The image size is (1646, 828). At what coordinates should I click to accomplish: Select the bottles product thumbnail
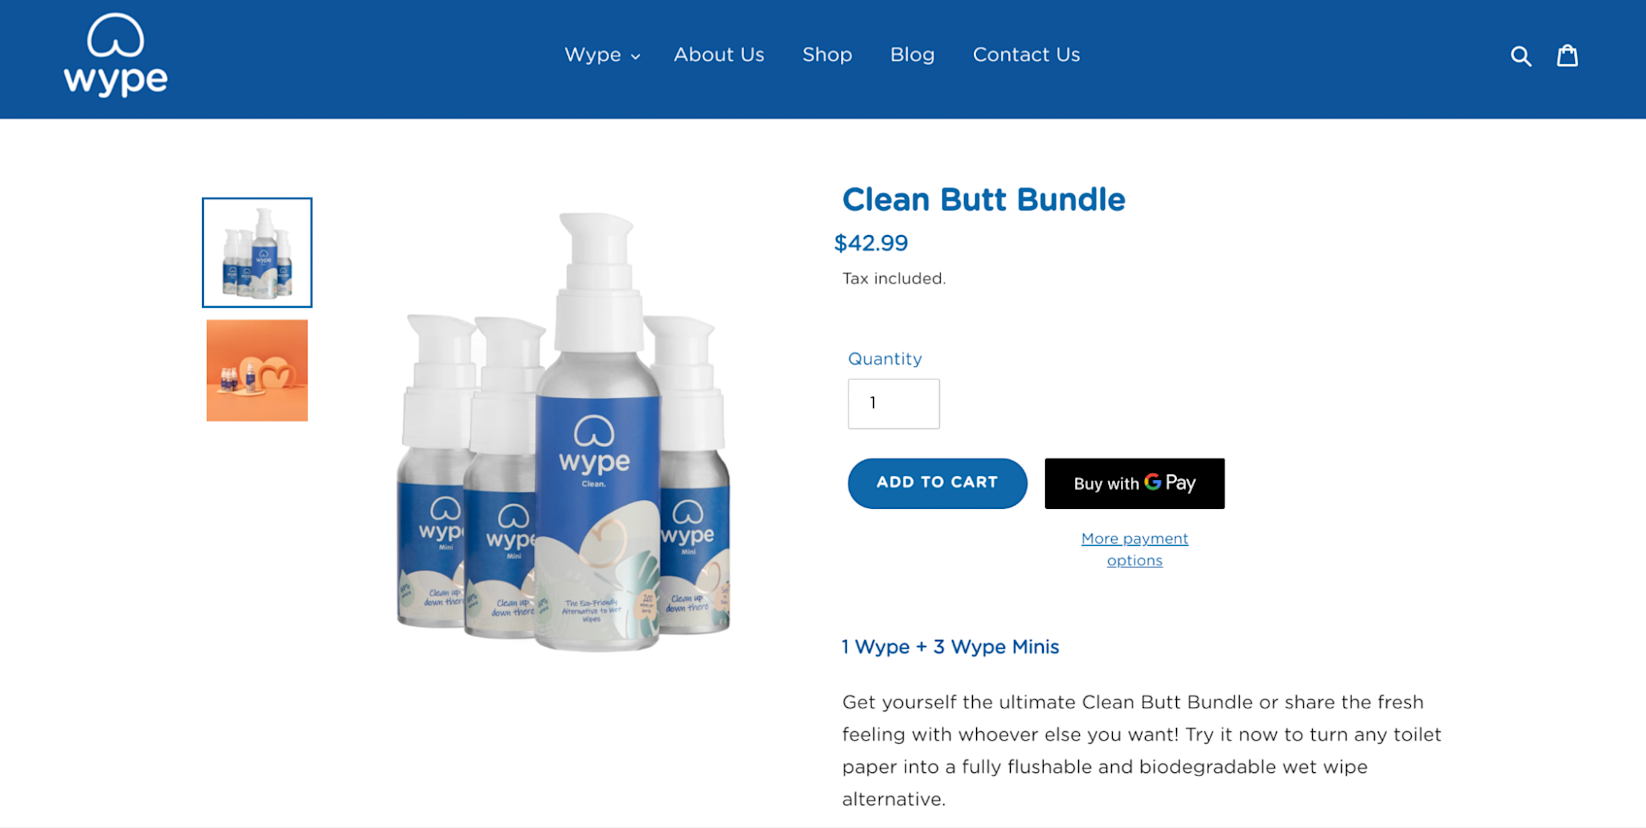(257, 252)
